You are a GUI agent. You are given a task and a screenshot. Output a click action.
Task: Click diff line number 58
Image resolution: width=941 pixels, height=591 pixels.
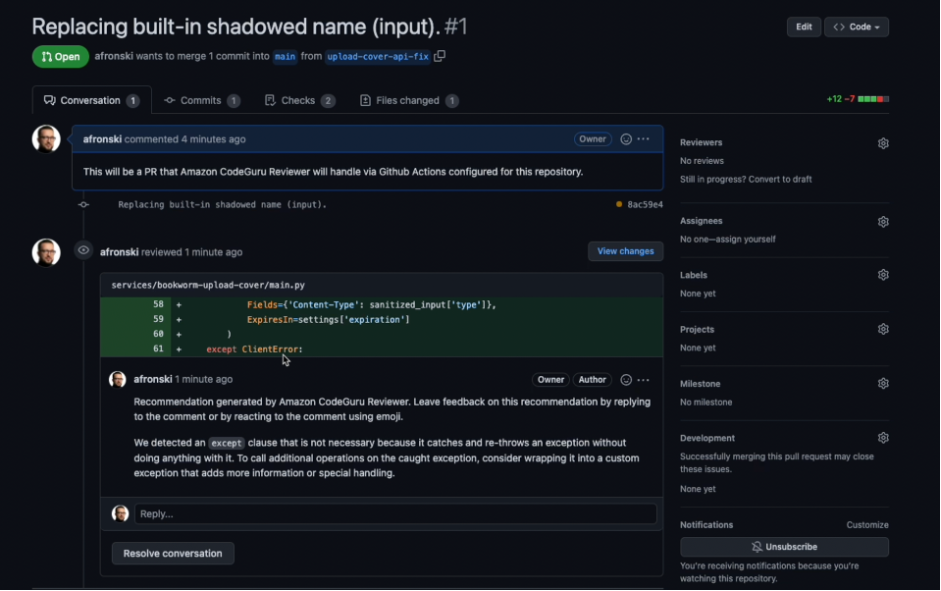[158, 304]
